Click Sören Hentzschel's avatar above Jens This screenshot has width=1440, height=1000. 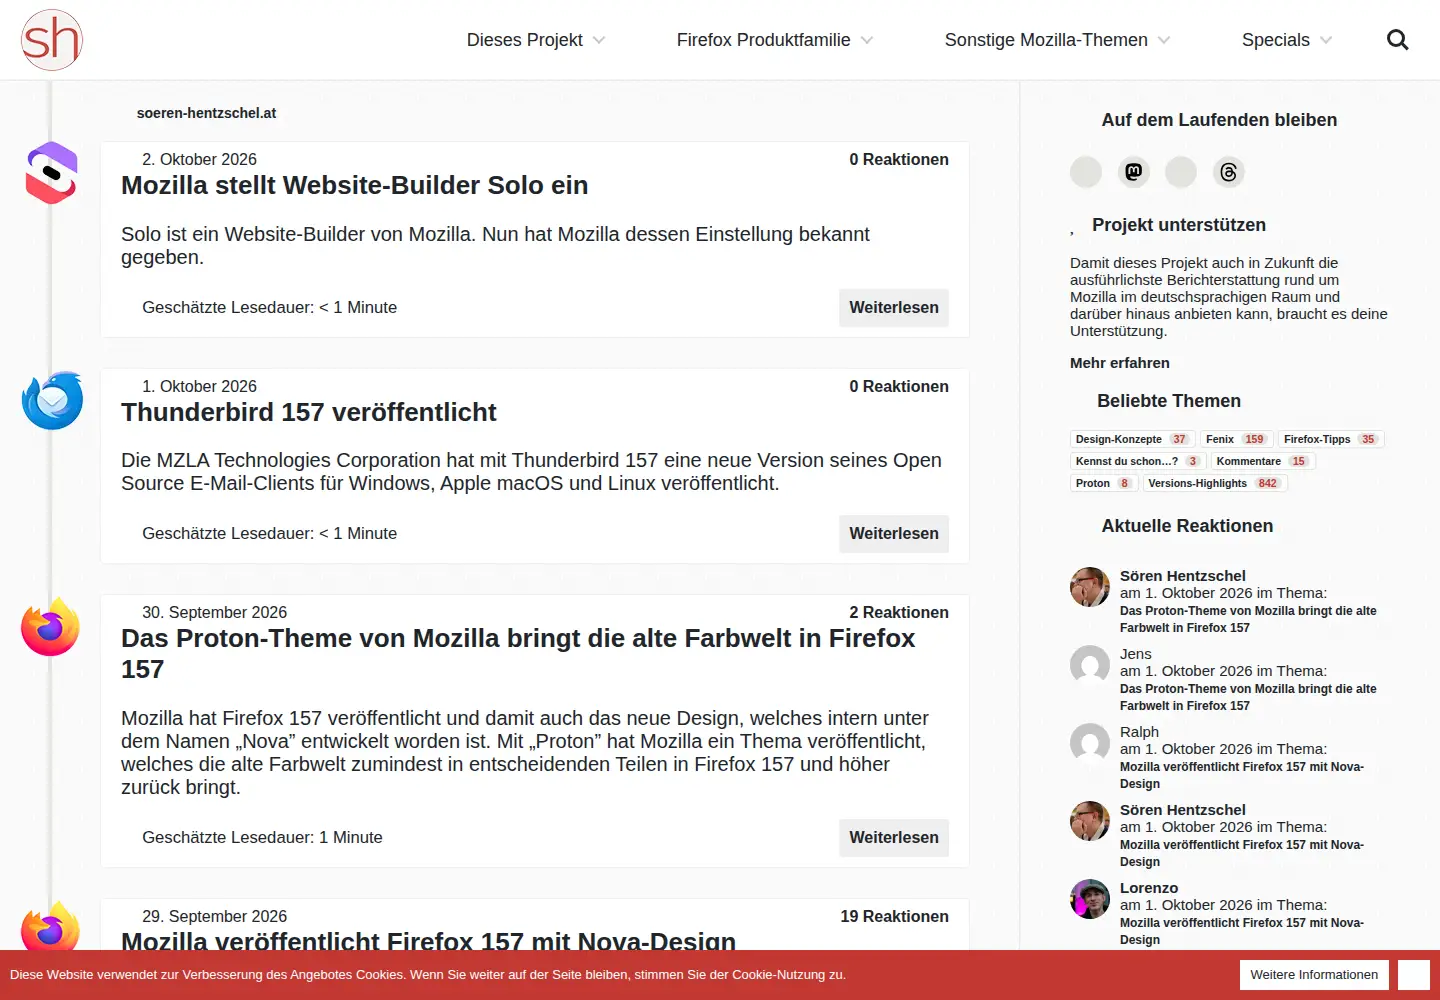(x=1090, y=587)
